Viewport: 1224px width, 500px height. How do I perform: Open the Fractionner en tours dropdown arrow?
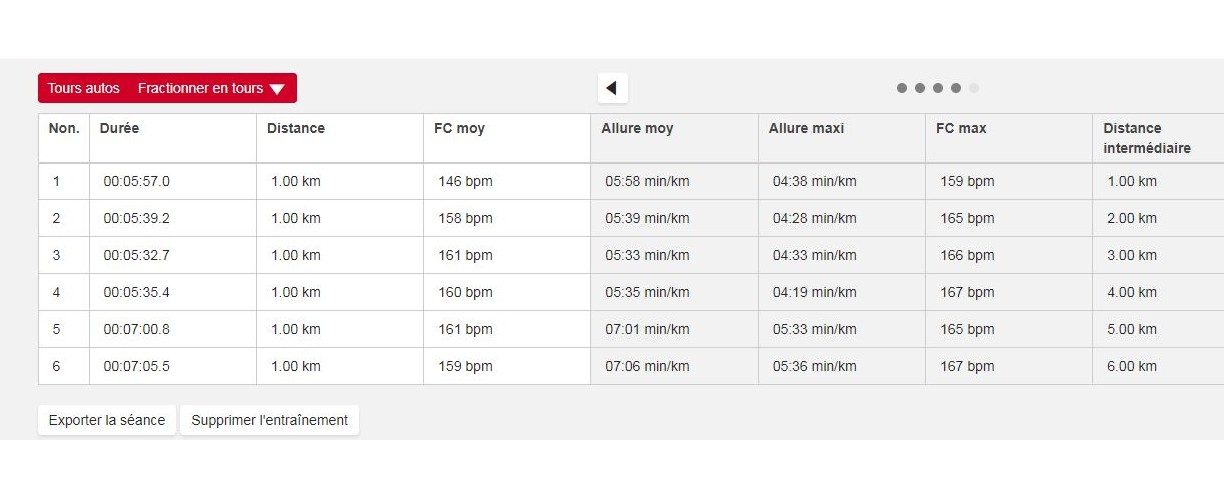pyautogui.click(x=277, y=89)
